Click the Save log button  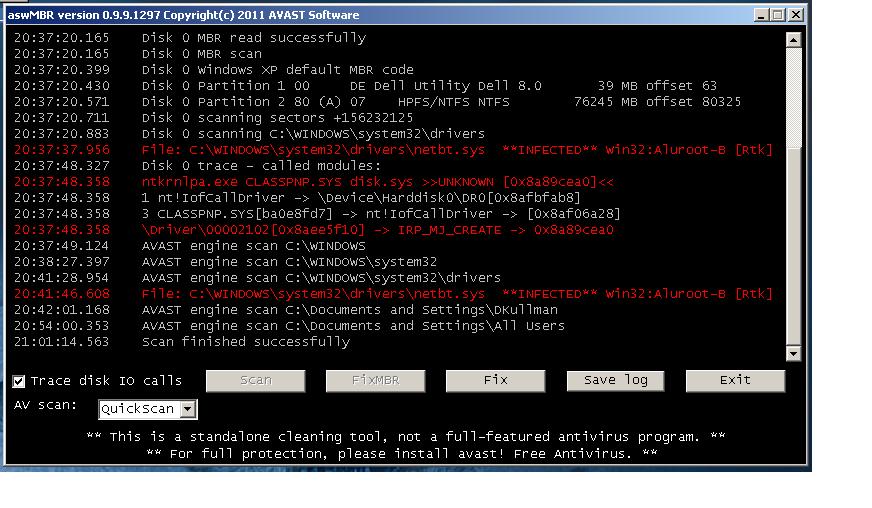(616, 381)
